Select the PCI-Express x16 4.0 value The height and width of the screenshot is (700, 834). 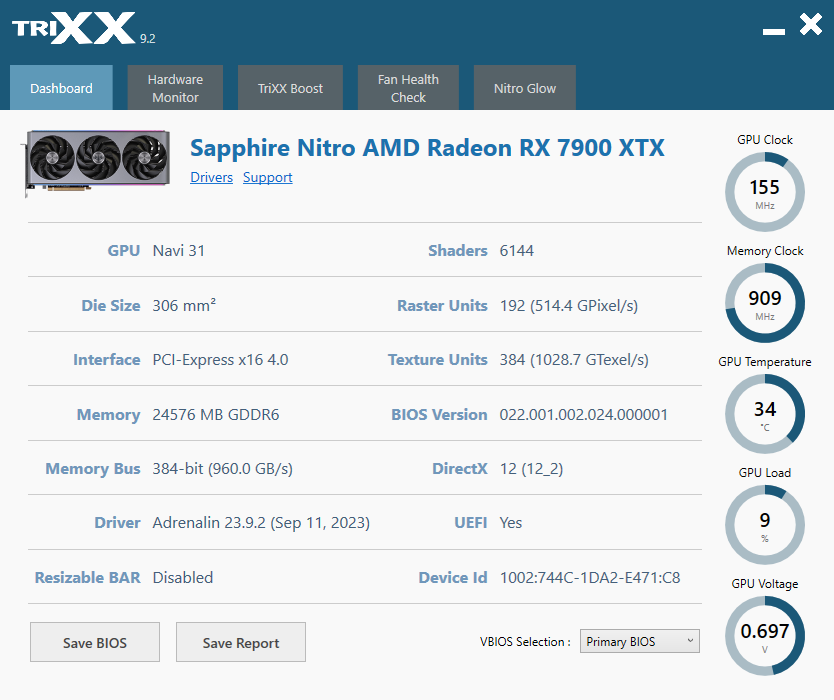click(x=220, y=360)
